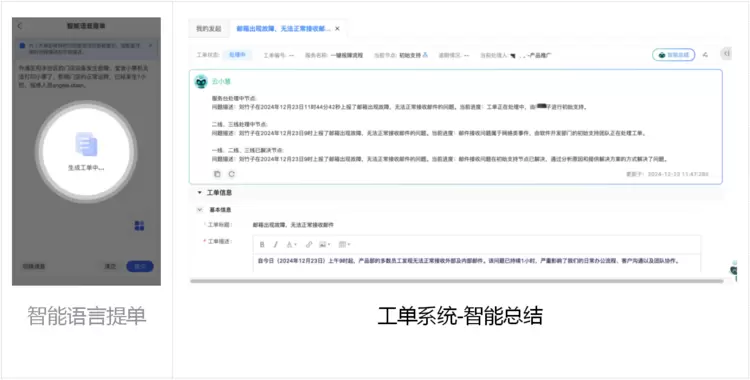Tap the blue submit button on the mobile screen
This screenshot has width=750, height=380.
pos(140,267)
